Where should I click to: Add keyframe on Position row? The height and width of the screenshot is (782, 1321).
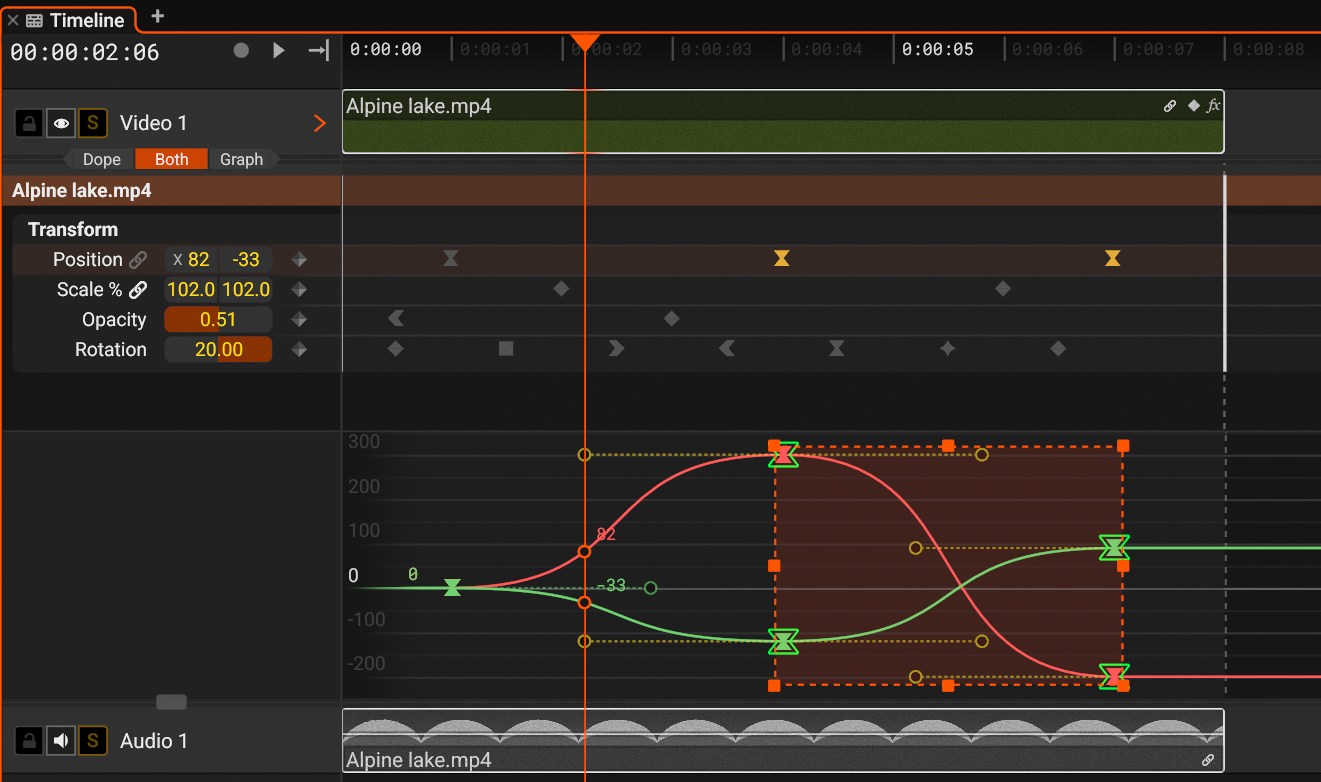click(x=298, y=260)
